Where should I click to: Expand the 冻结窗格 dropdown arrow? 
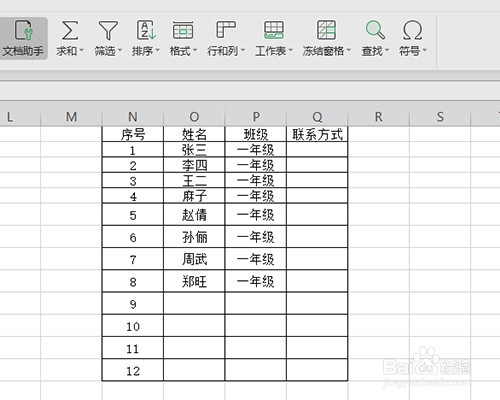tap(348, 51)
